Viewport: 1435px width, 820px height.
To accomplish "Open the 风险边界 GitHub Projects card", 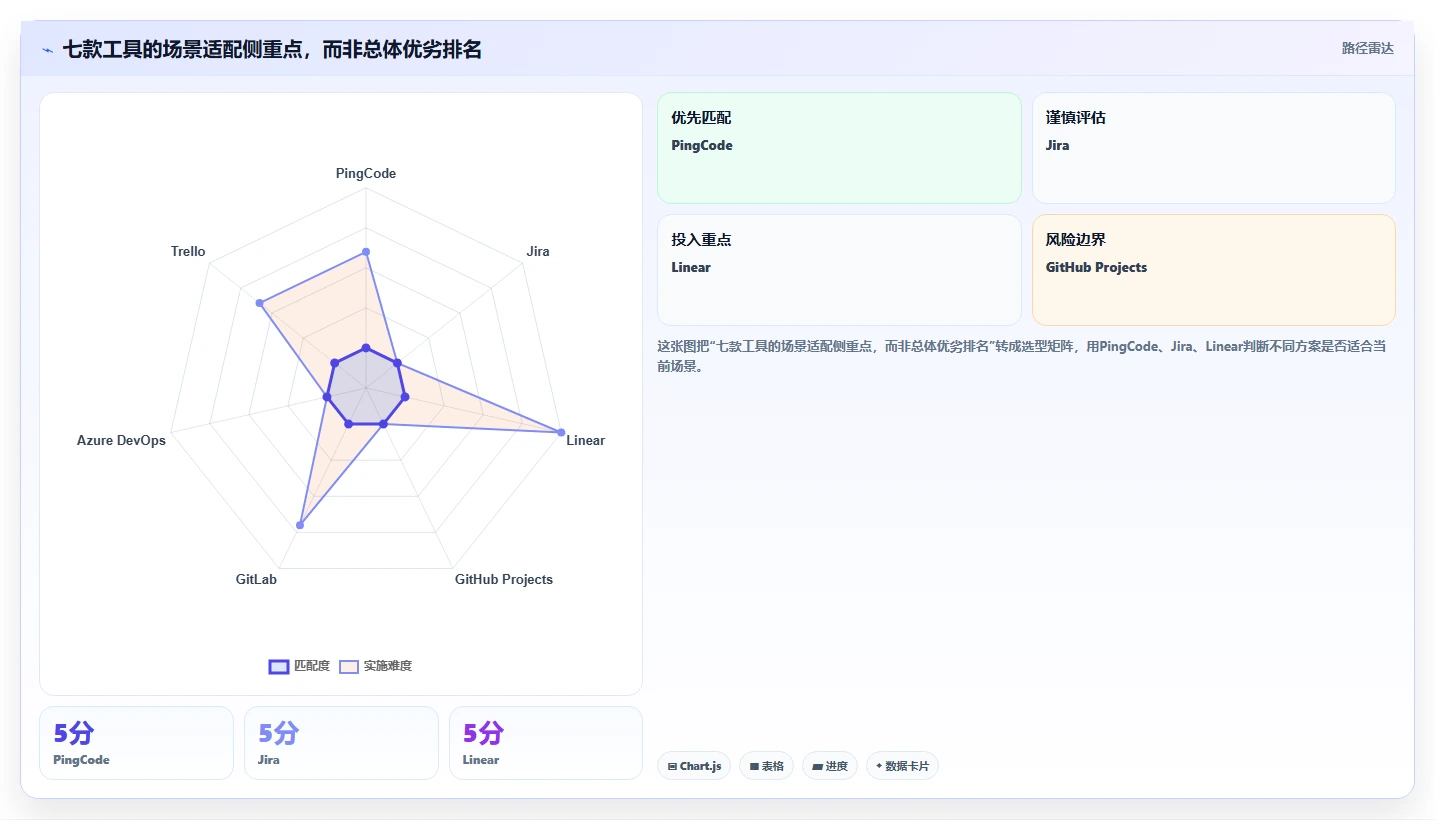I will pyautogui.click(x=1213, y=270).
